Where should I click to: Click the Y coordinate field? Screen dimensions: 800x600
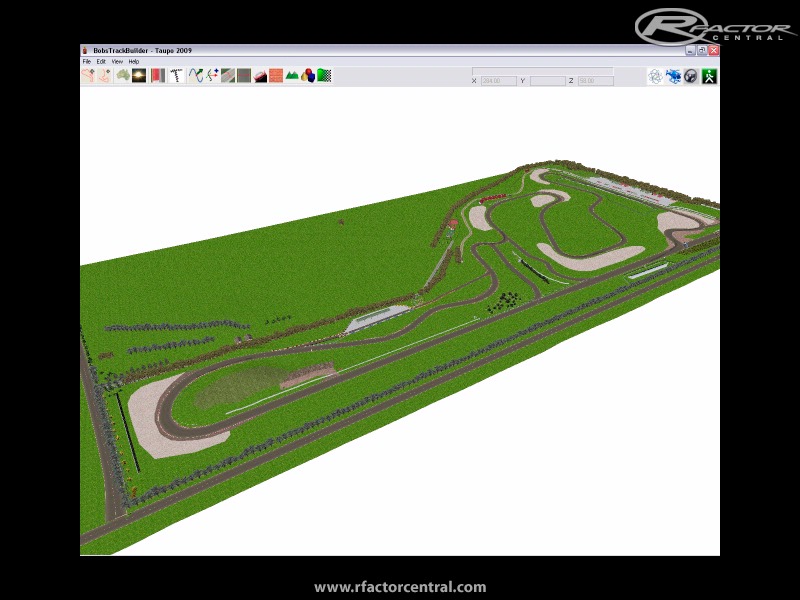coord(547,80)
